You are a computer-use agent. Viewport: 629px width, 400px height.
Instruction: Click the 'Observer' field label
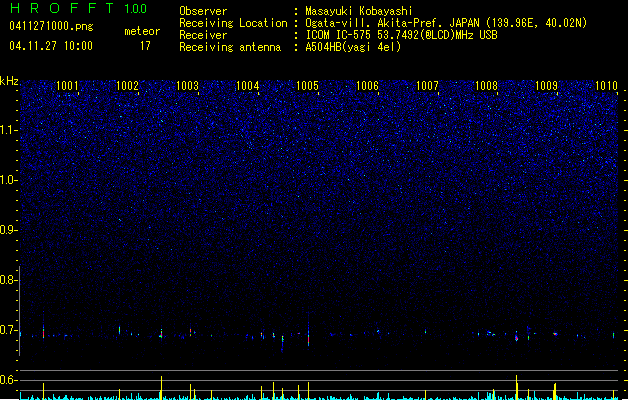tap(203, 11)
